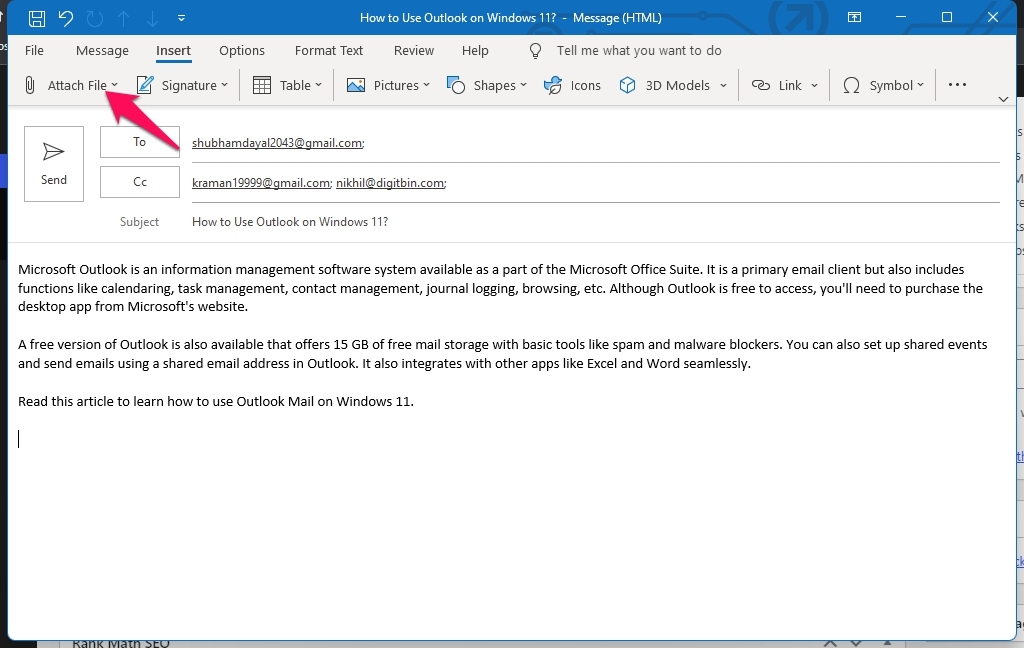Click the Undo arrow icon
This screenshot has height=648, width=1024.
pyautogui.click(x=66, y=18)
